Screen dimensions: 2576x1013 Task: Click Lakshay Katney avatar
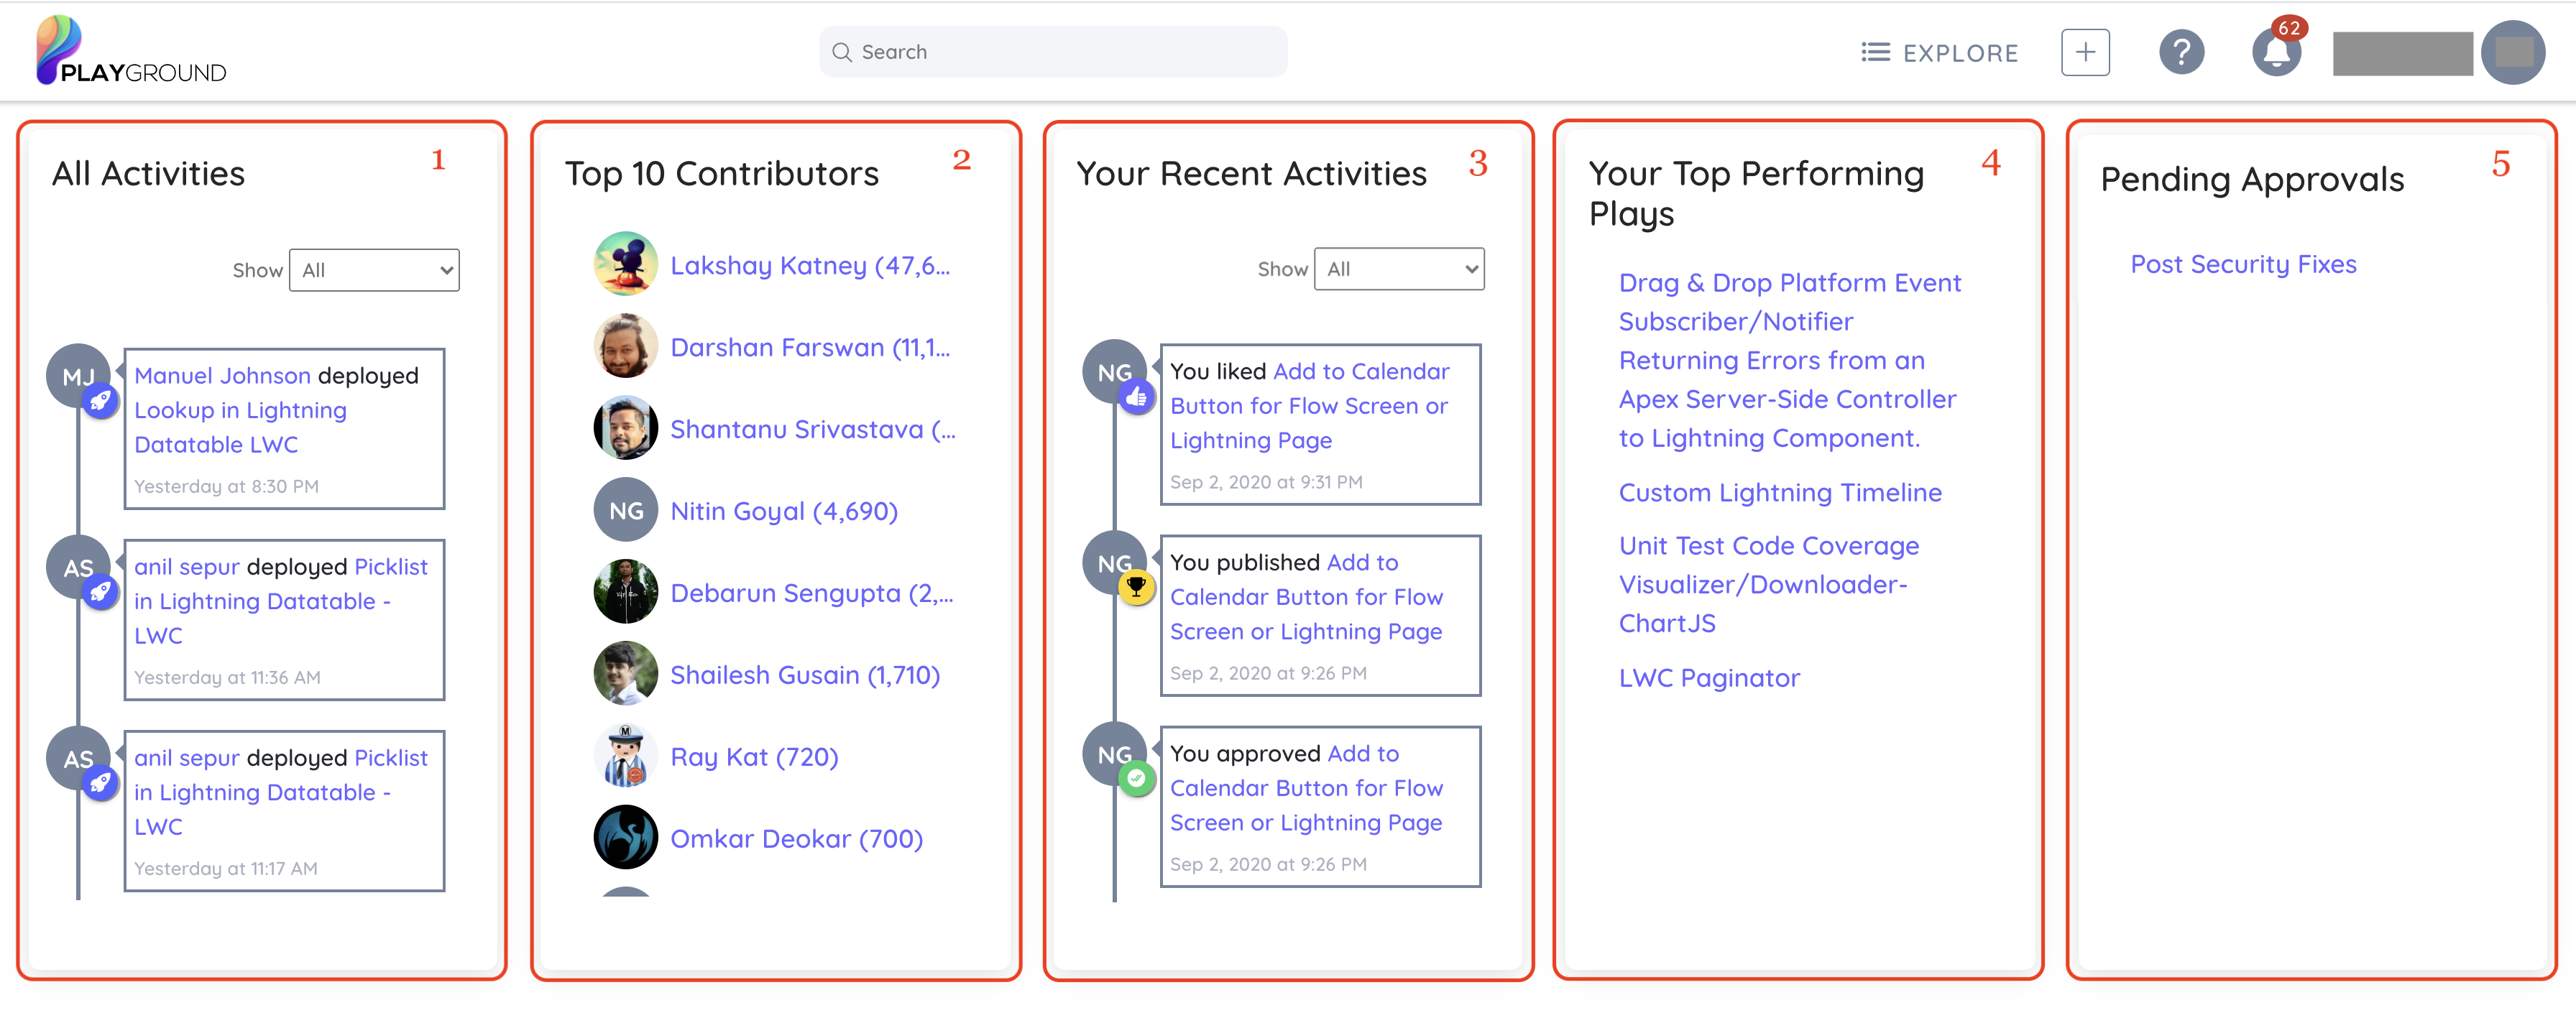point(626,264)
